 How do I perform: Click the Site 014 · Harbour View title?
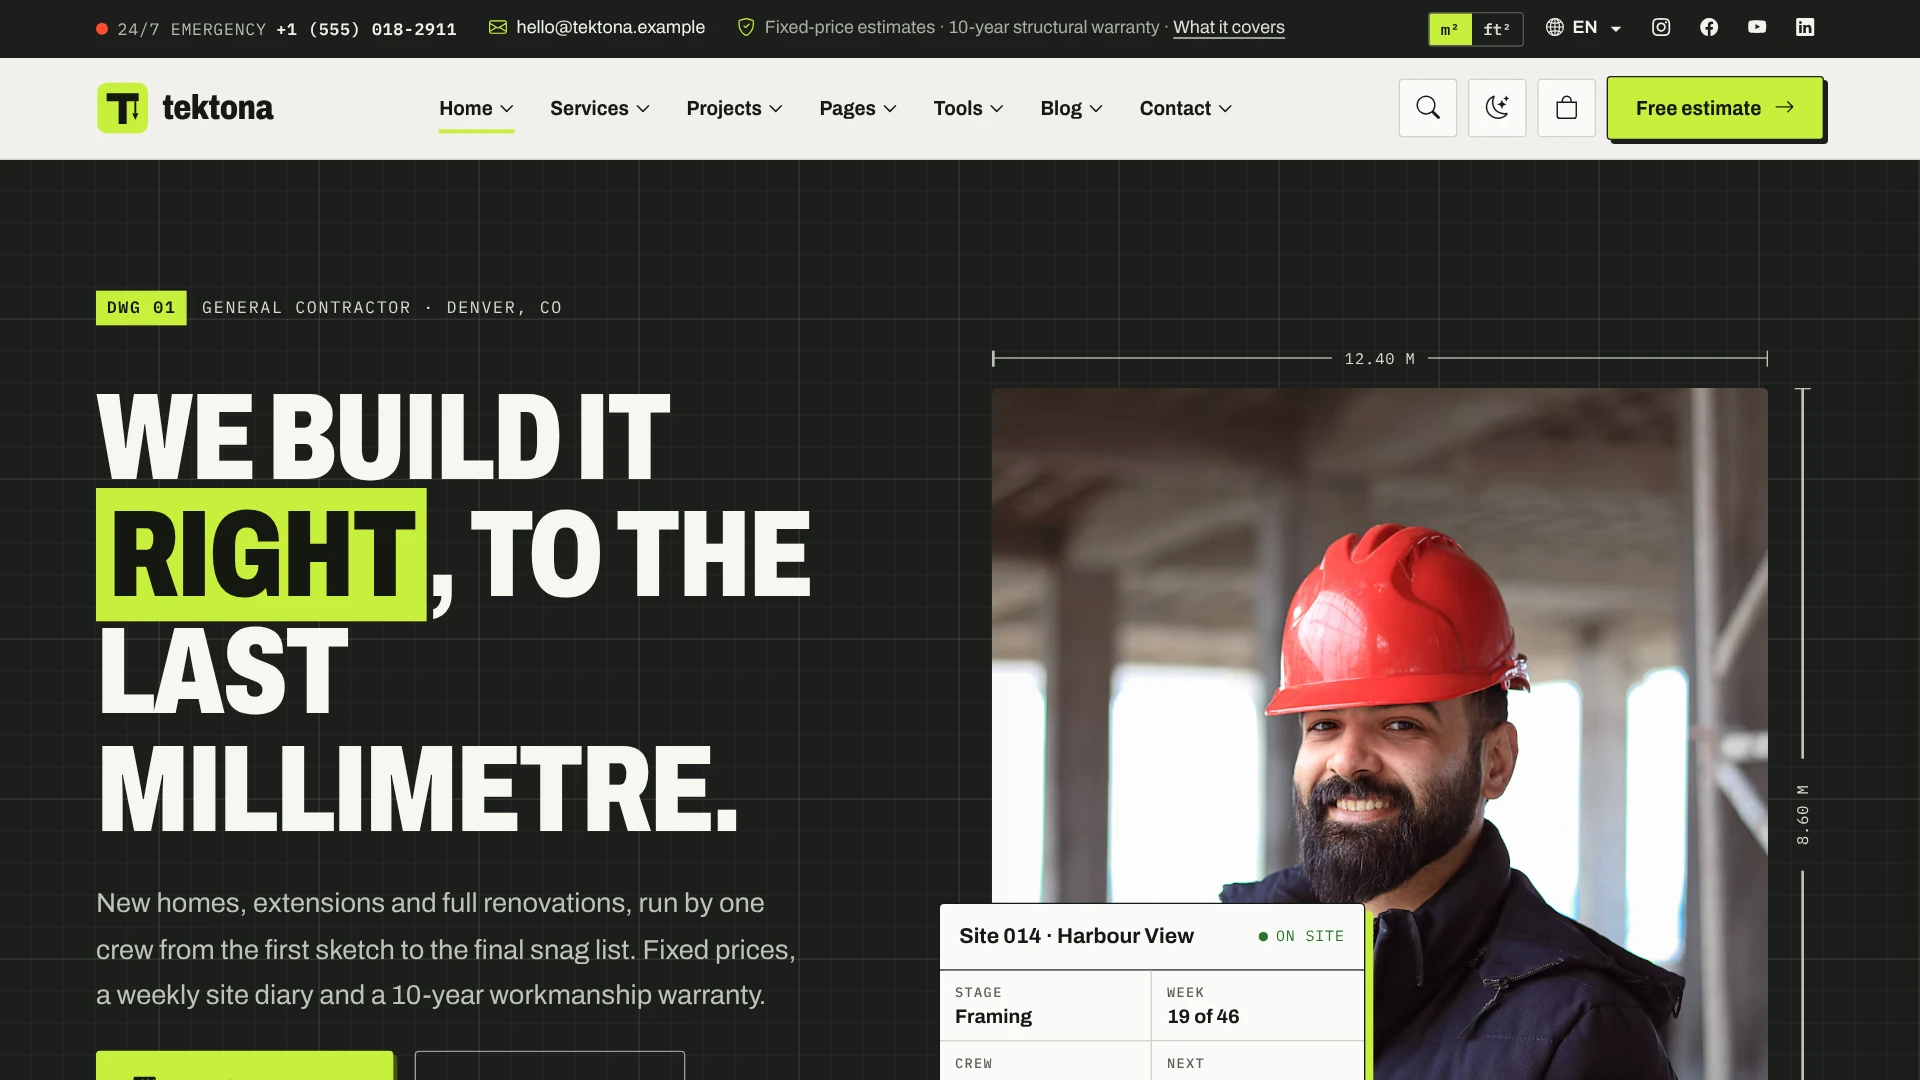[x=1076, y=936]
